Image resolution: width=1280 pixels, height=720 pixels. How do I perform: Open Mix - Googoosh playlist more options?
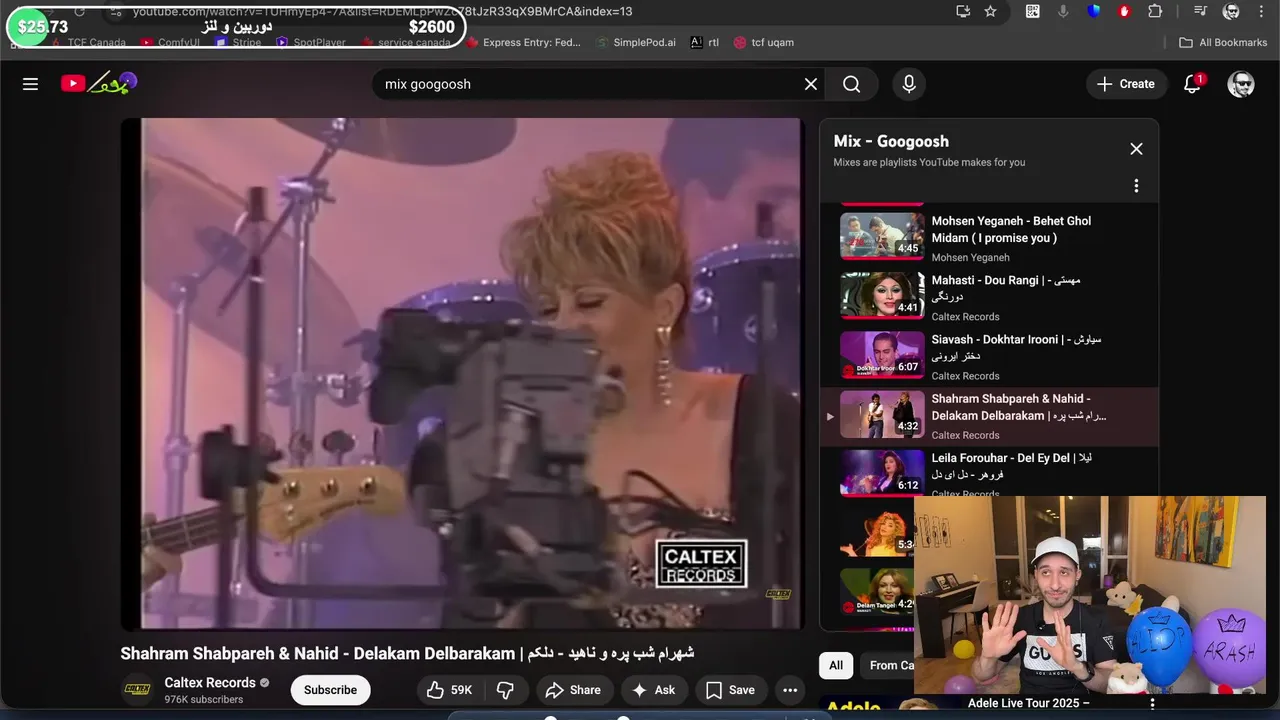pos(1136,186)
